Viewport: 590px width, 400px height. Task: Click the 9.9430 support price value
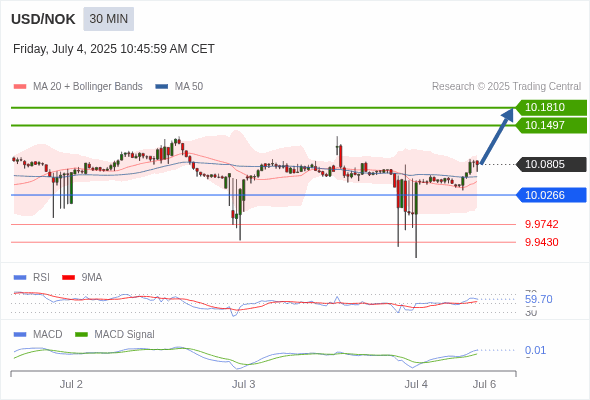(541, 242)
